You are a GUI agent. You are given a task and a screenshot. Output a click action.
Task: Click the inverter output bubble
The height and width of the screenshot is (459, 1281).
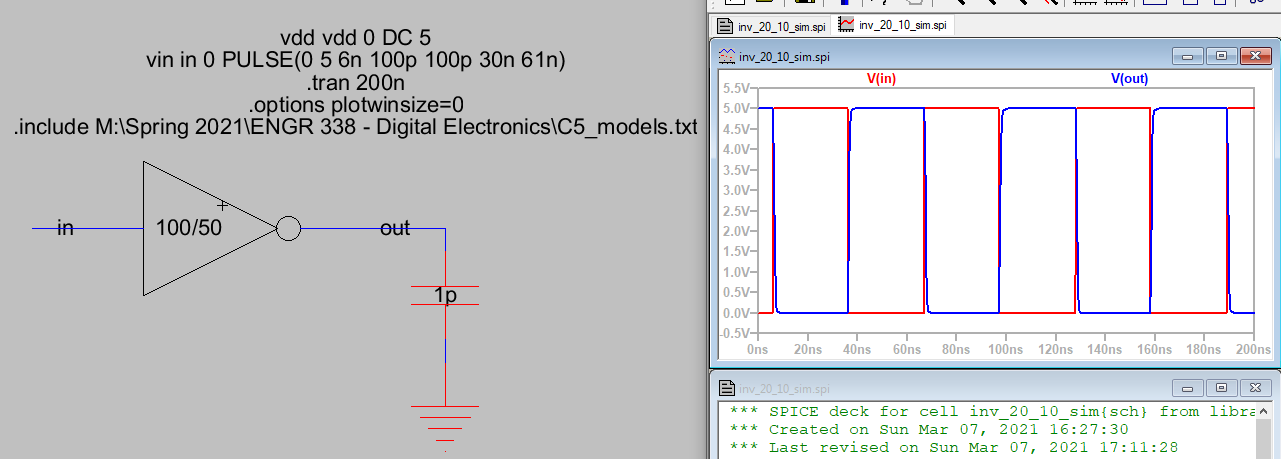click(288, 229)
